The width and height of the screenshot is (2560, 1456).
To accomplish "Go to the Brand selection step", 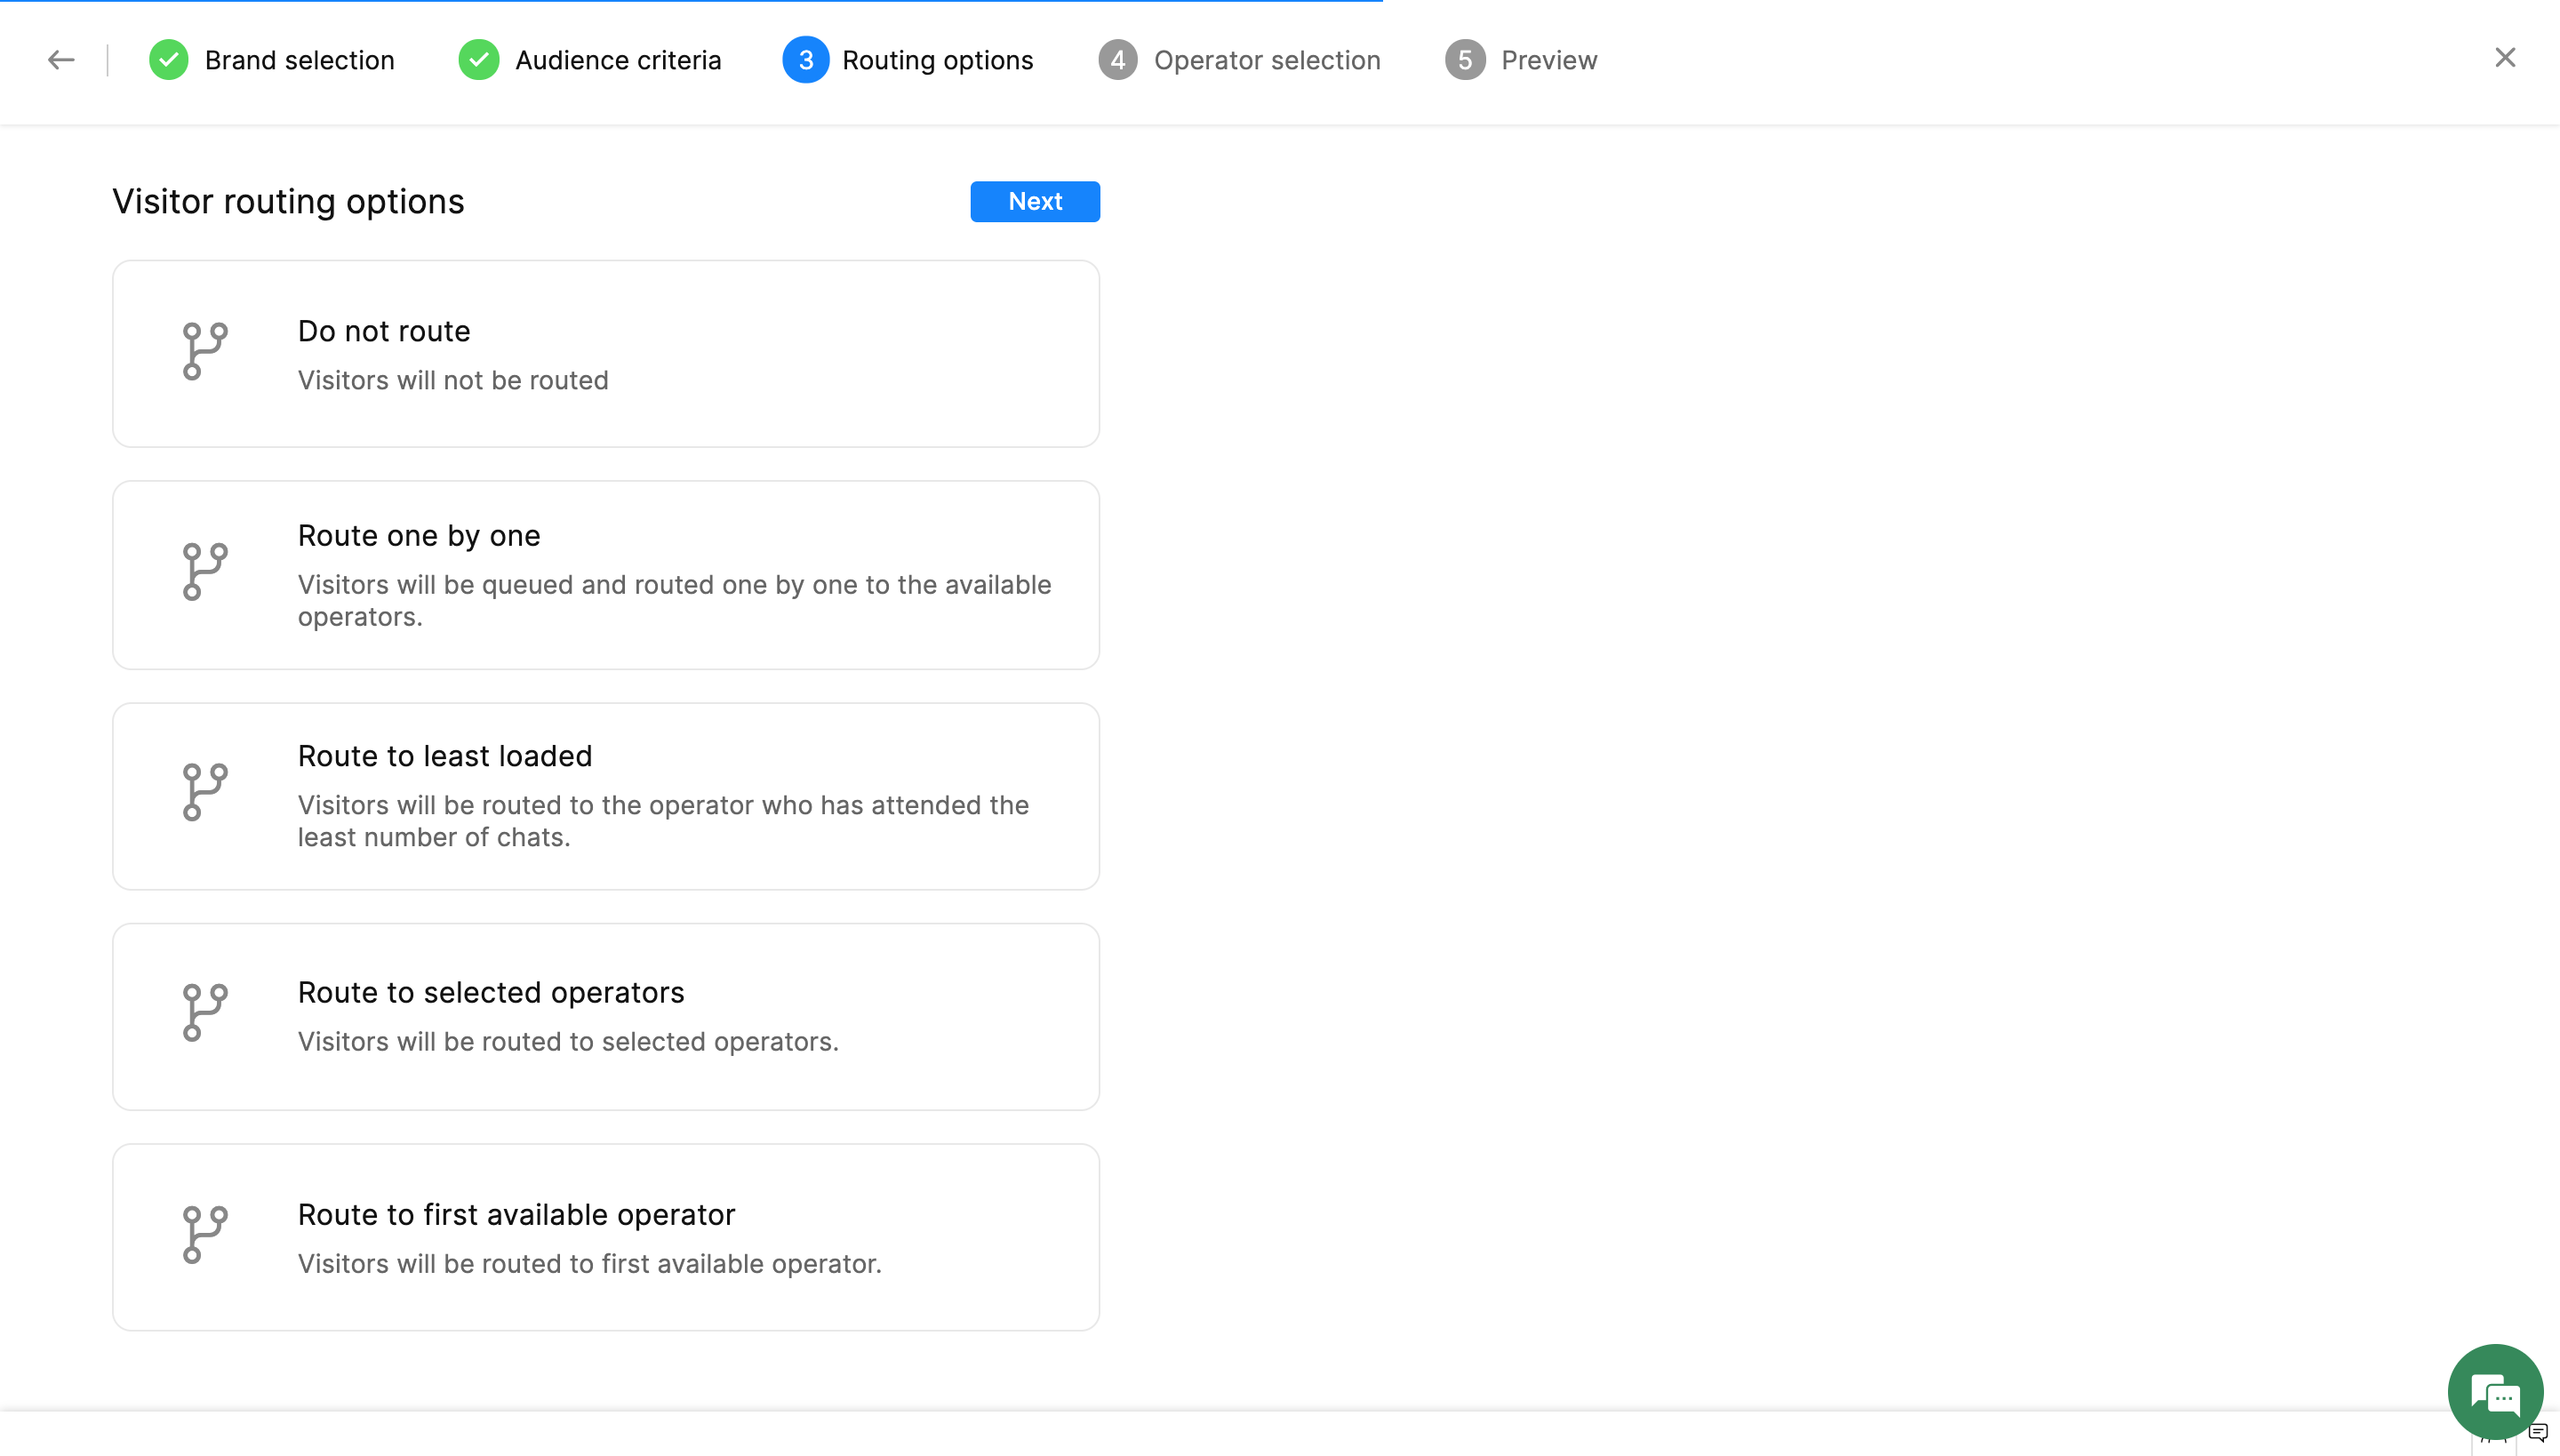I will (299, 60).
